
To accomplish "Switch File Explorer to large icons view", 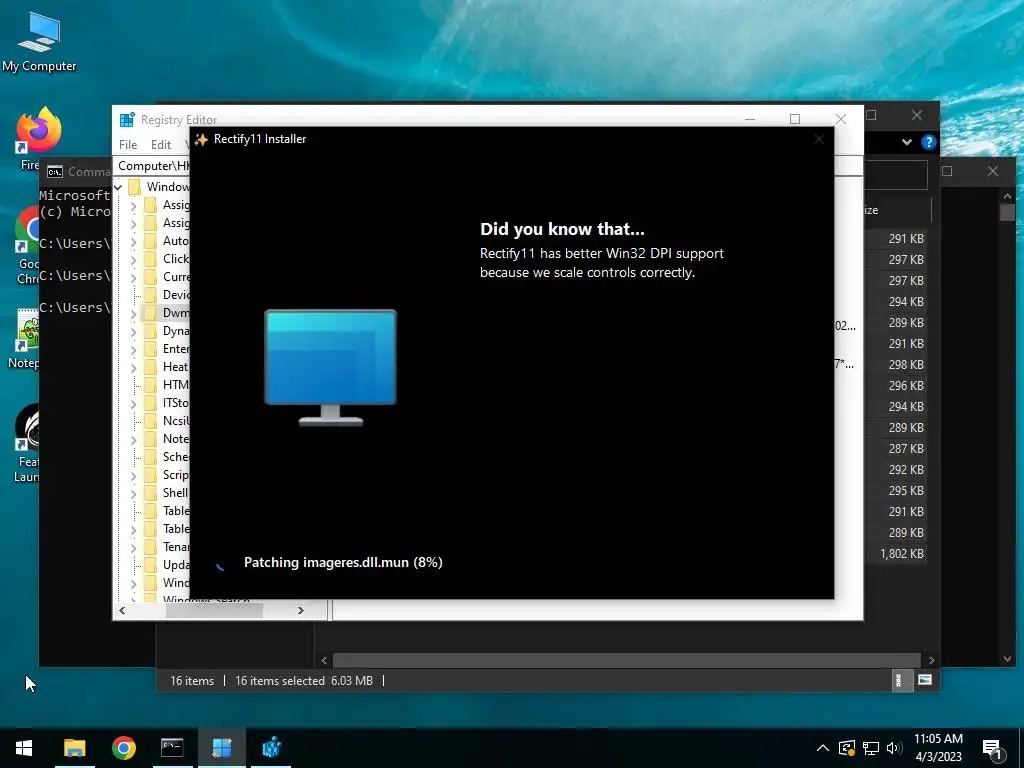I will 925,680.
